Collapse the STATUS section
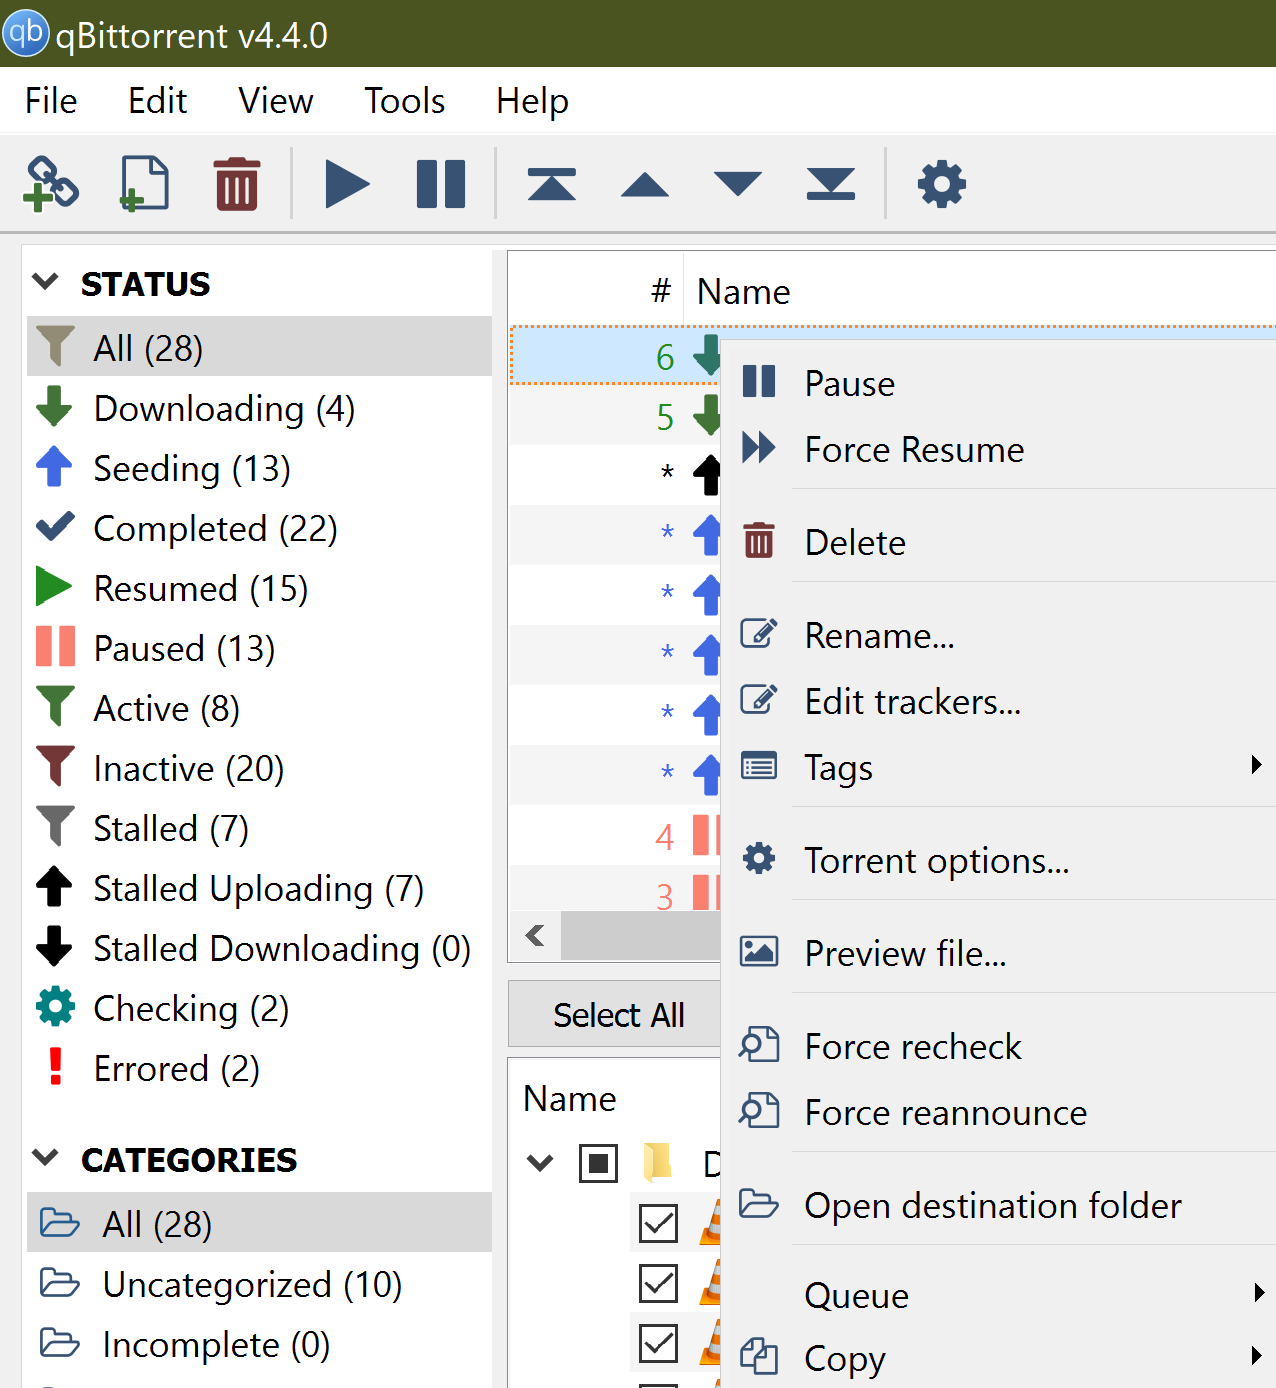This screenshot has height=1388, width=1276. [46, 282]
